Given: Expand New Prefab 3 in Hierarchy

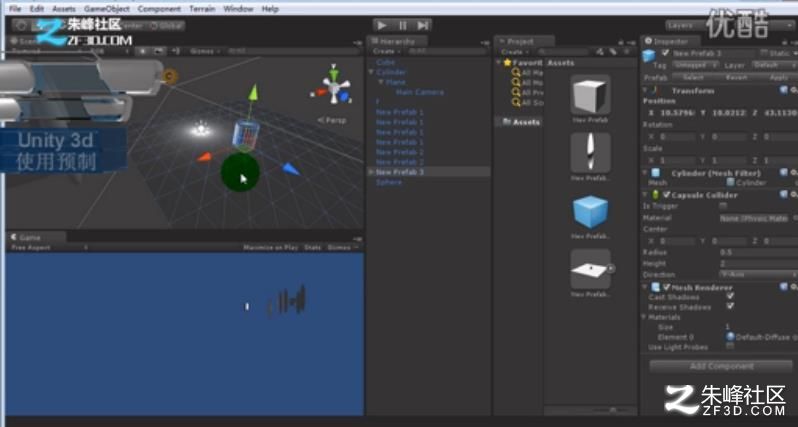Looking at the screenshot, I should coord(371,172).
